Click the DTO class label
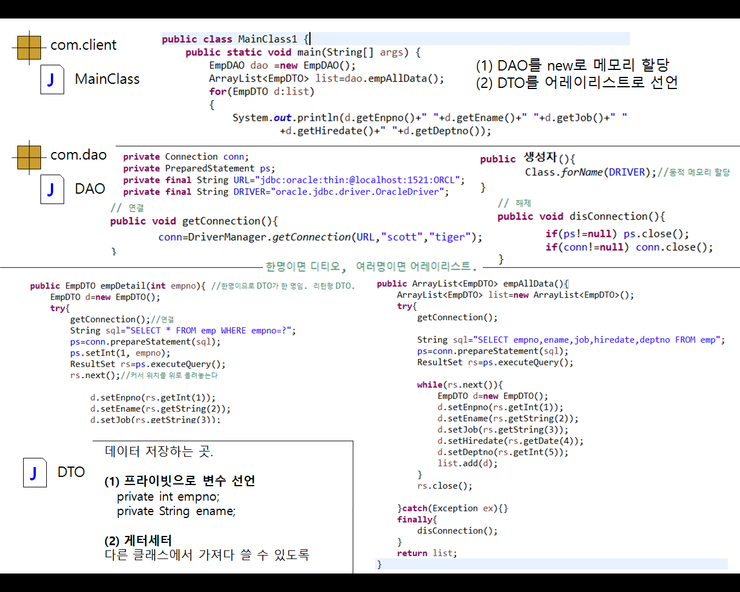 click(x=71, y=472)
